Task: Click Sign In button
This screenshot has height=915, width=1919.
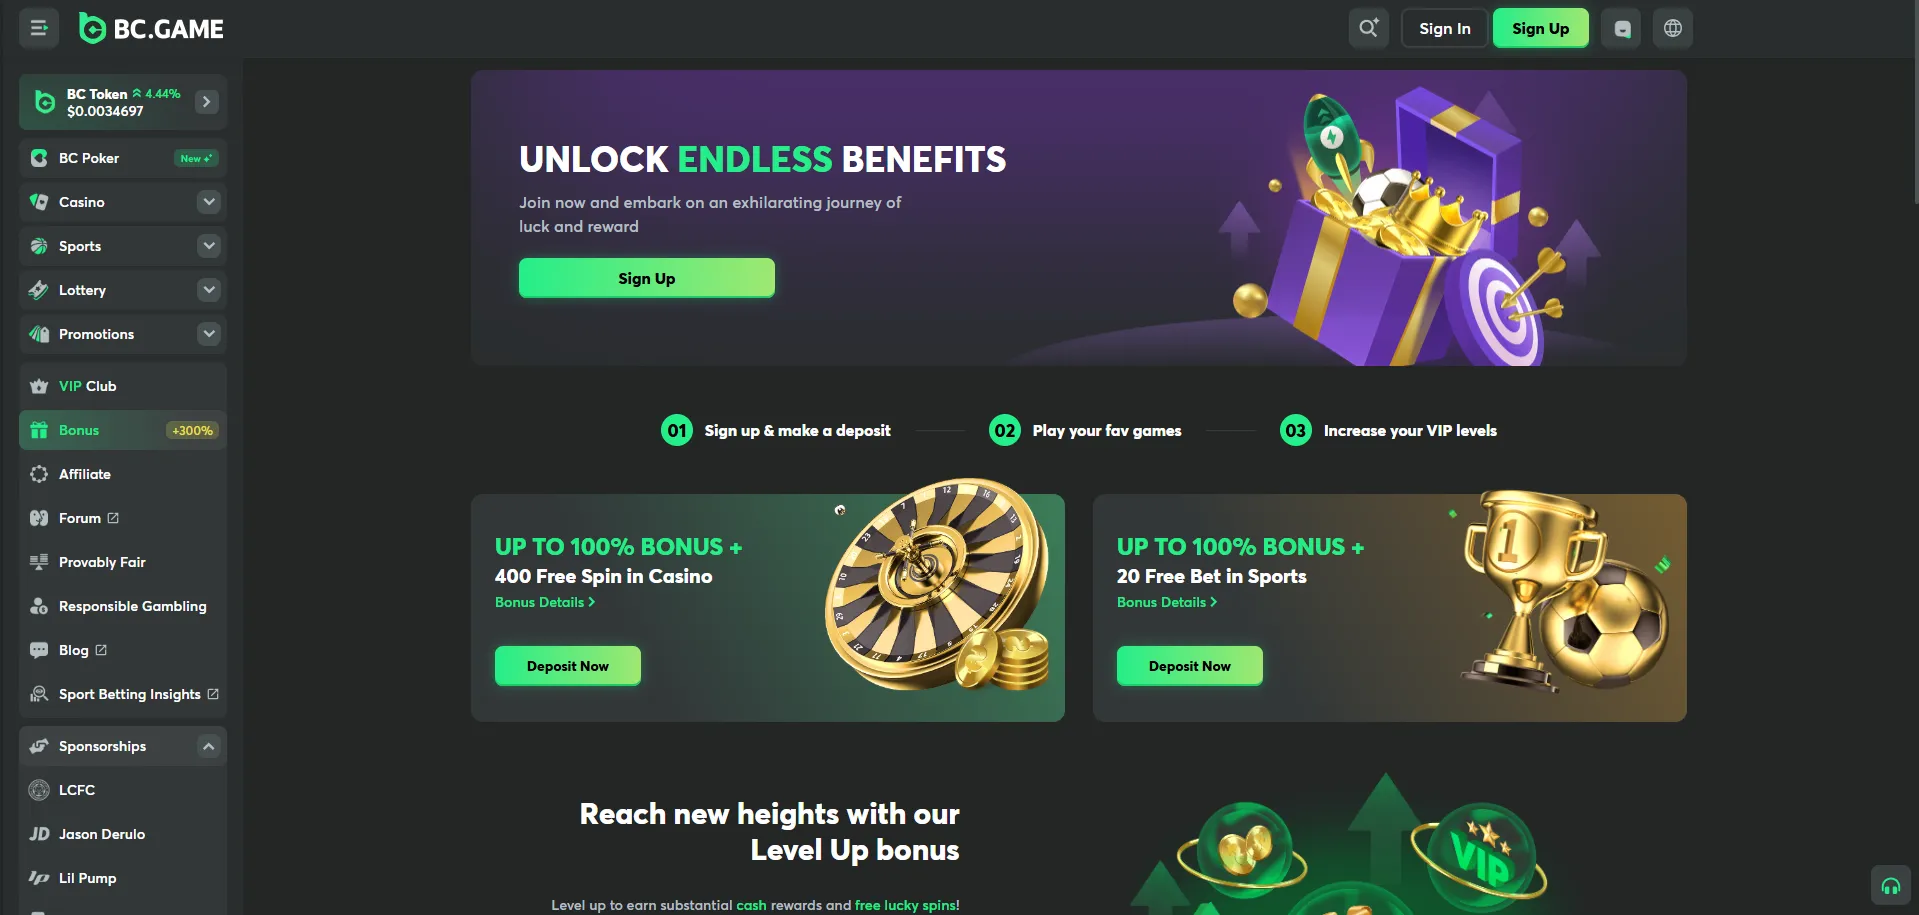Action: (x=1444, y=28)
